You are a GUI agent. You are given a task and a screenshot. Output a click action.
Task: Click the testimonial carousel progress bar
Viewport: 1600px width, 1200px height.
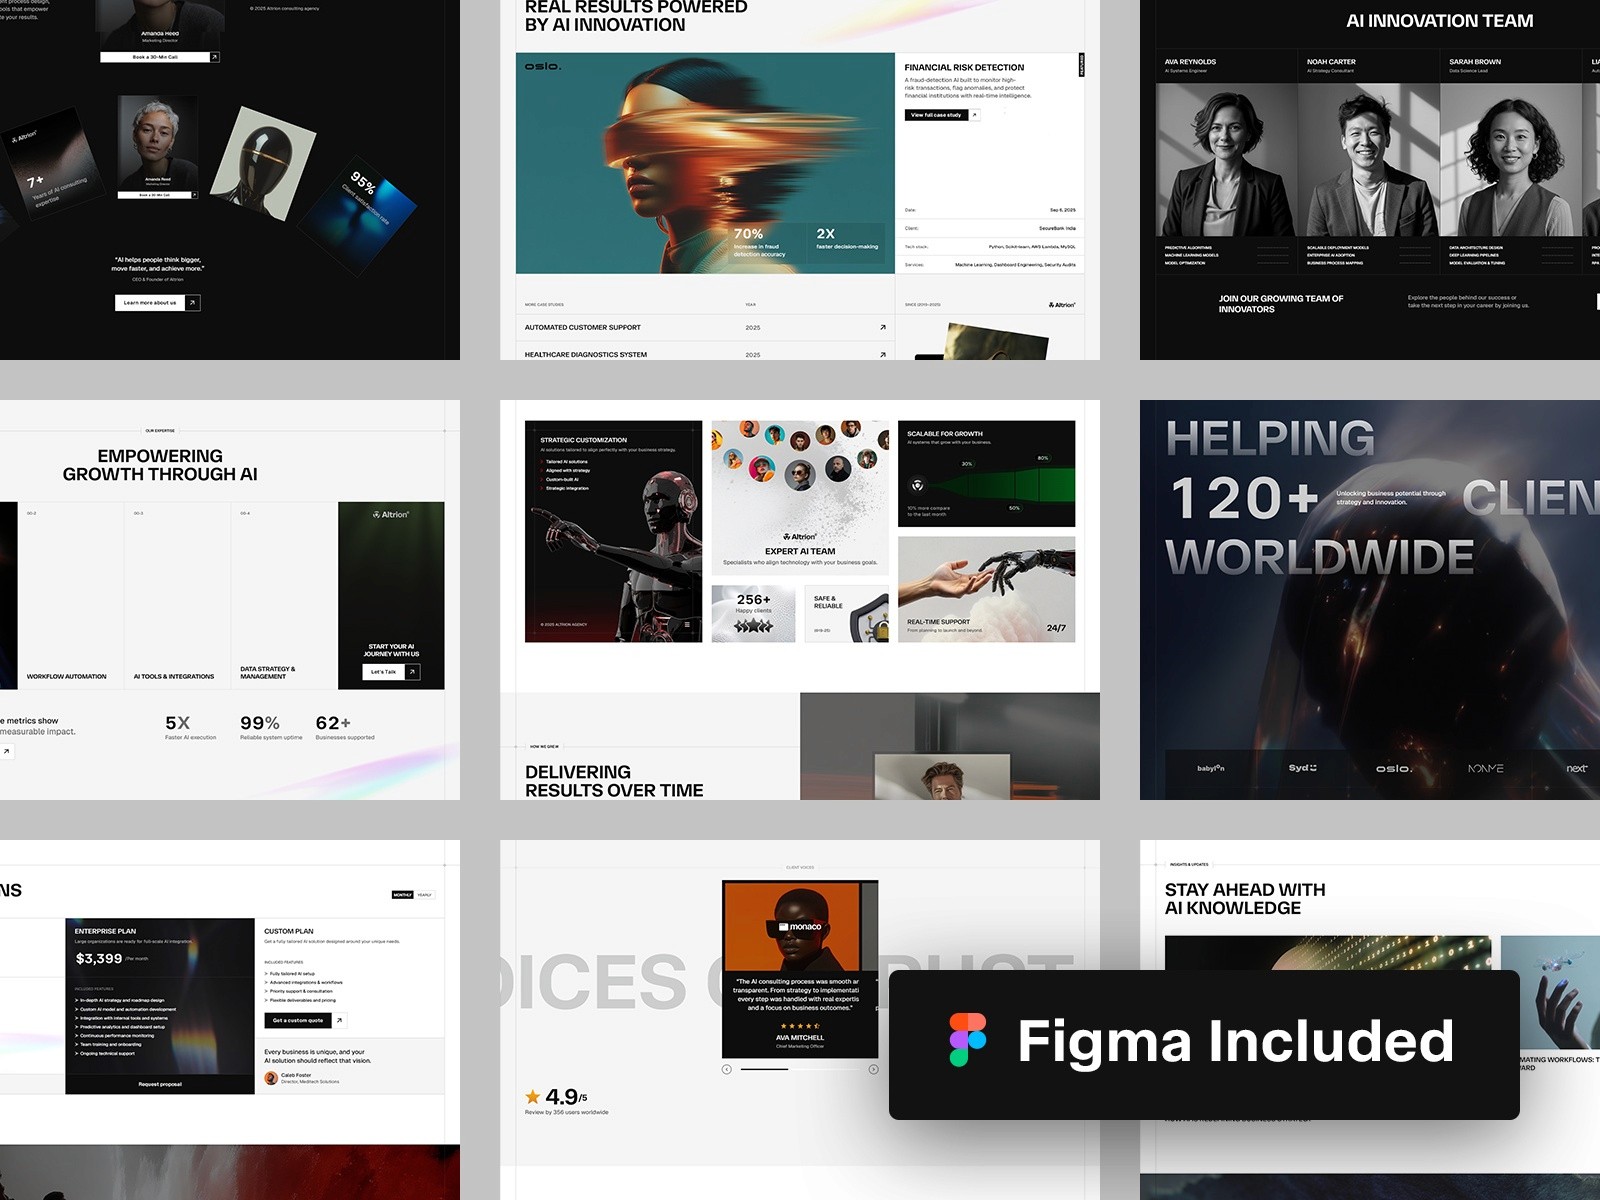click(800, 1069)
